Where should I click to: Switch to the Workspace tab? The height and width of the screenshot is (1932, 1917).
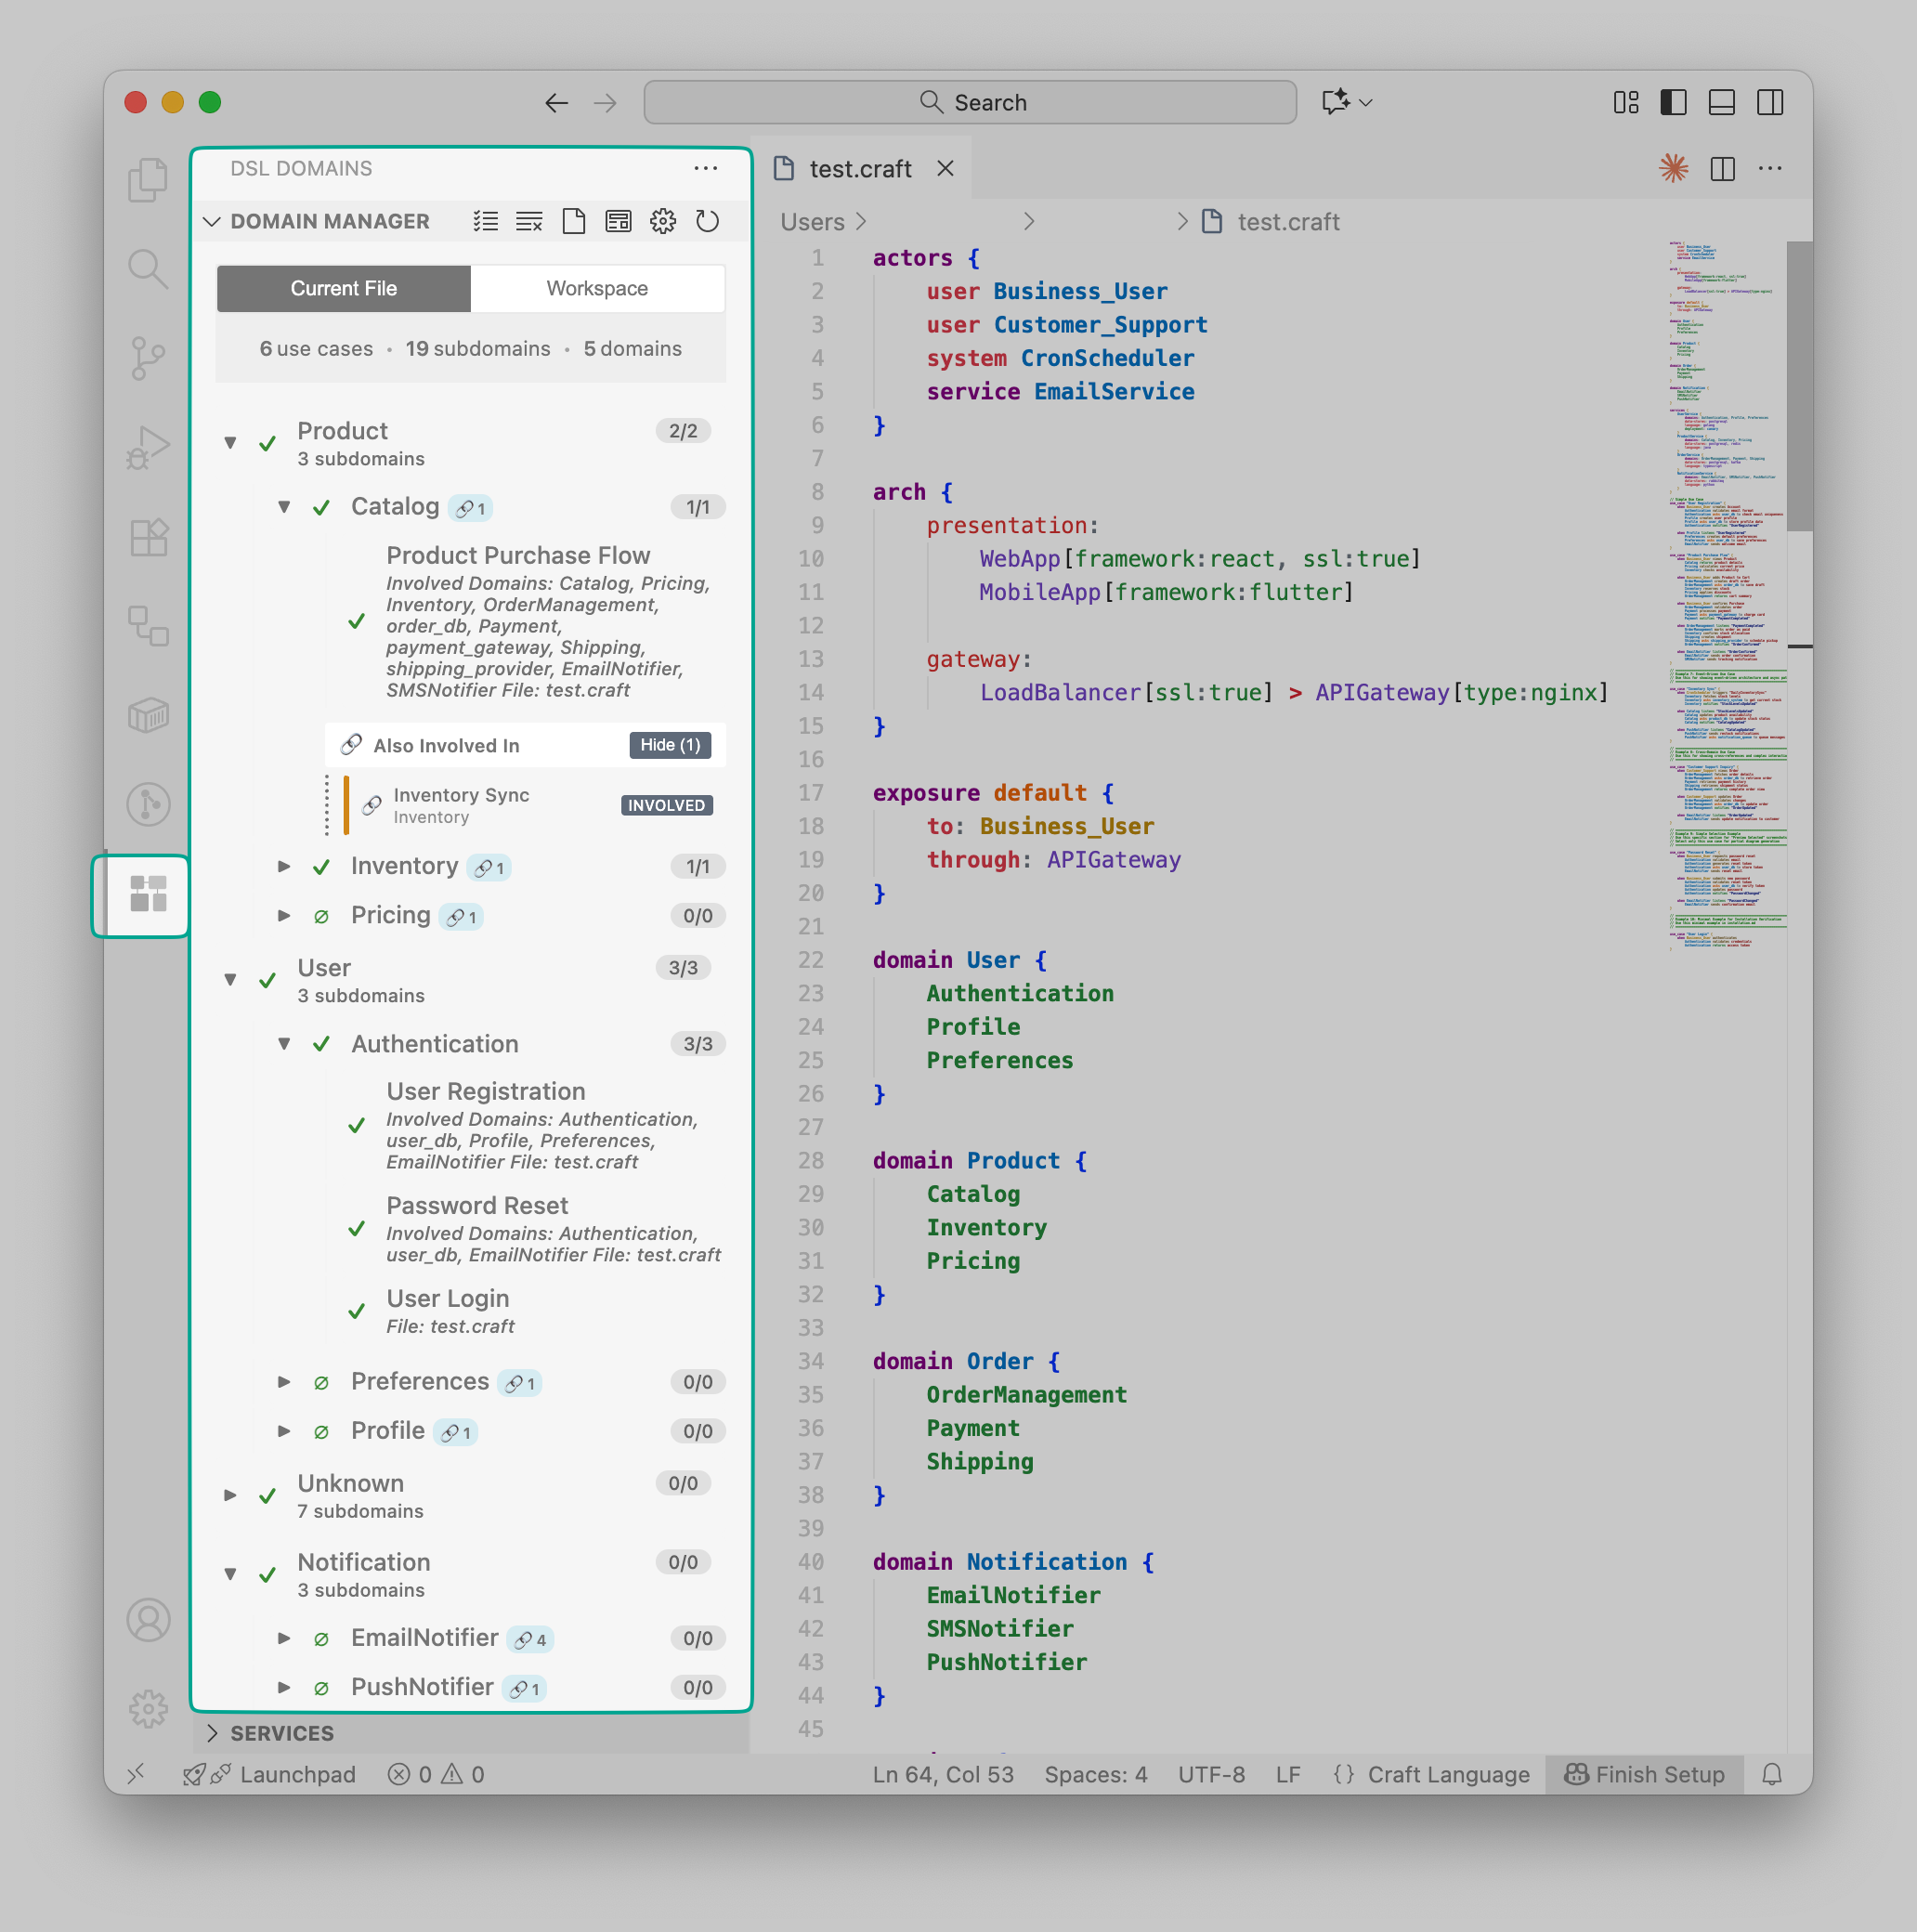[597, 288]
